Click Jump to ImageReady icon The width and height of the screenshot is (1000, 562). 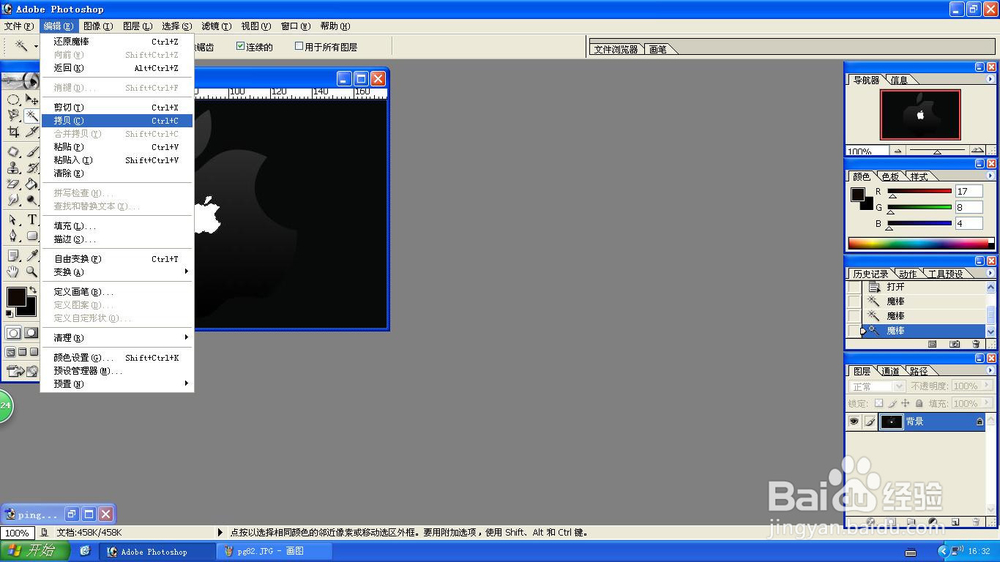click(x=22, y=371)
